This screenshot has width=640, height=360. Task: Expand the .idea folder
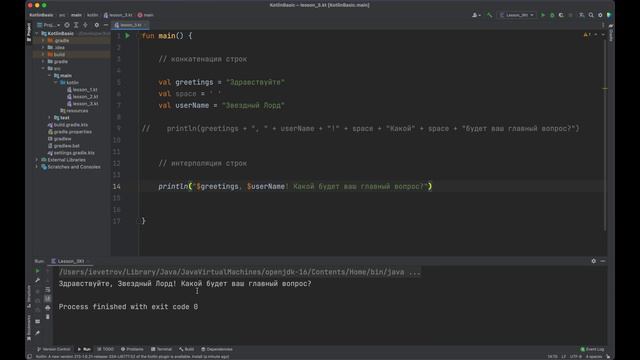click(x=43, y=47)
